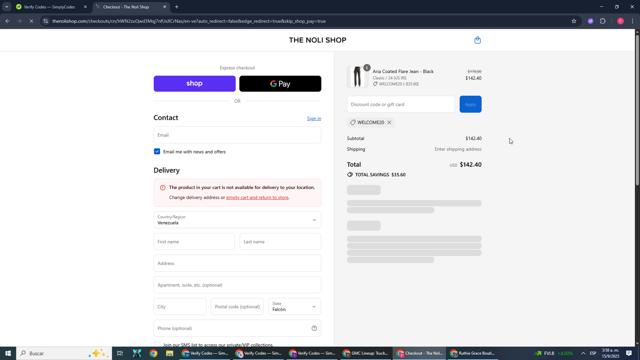Open the Chrome profile avatar
The height and width of the screenshot is (360, 640).
click(620, 21)
